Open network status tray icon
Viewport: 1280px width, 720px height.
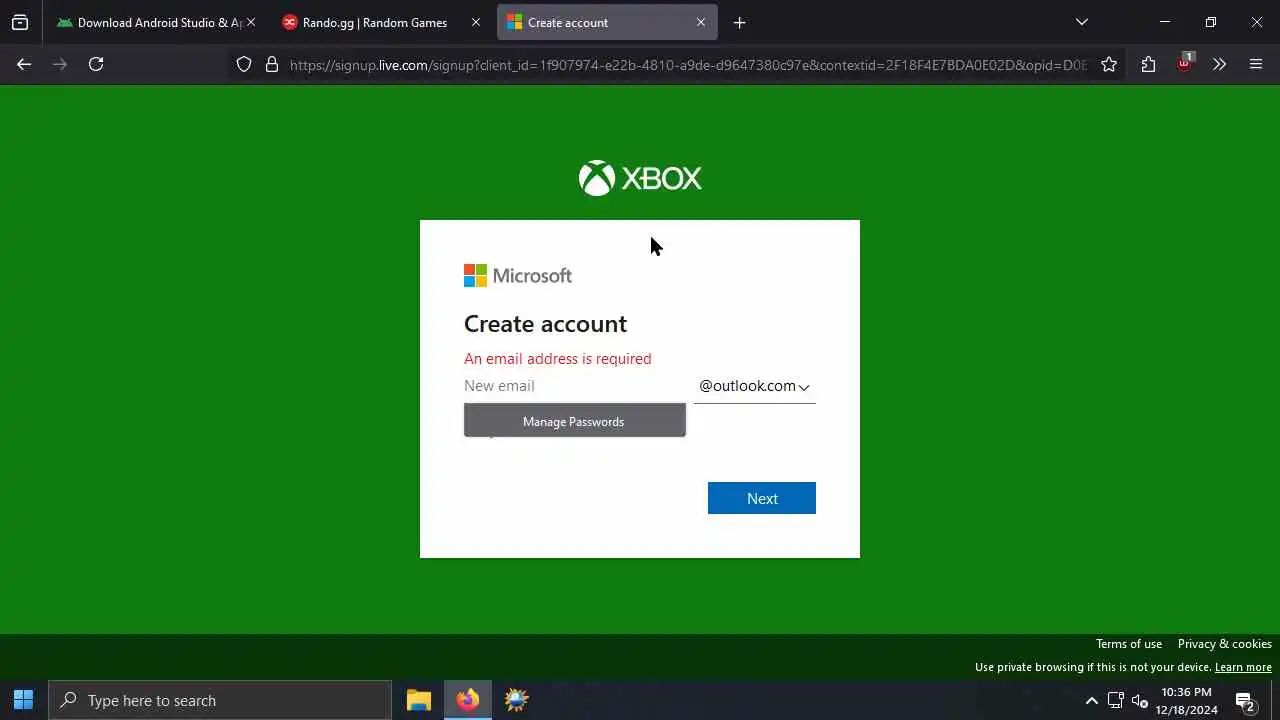pos(1116,701)
